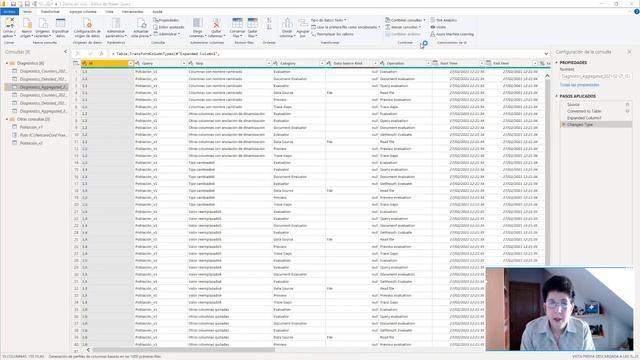Image resolution: width=640 pixels, height=360 pixels.
Task: Open query Propiedades in the ribbon
Action: coord(166,20)
